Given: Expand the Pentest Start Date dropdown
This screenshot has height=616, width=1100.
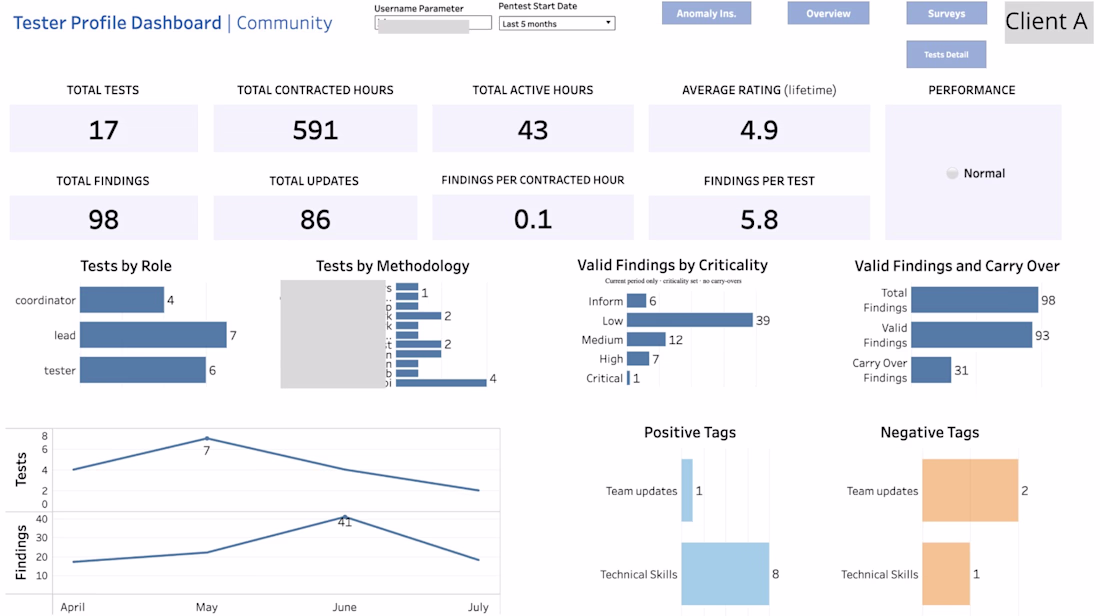Looking at the screenshot, I should [x=557, y=23].
